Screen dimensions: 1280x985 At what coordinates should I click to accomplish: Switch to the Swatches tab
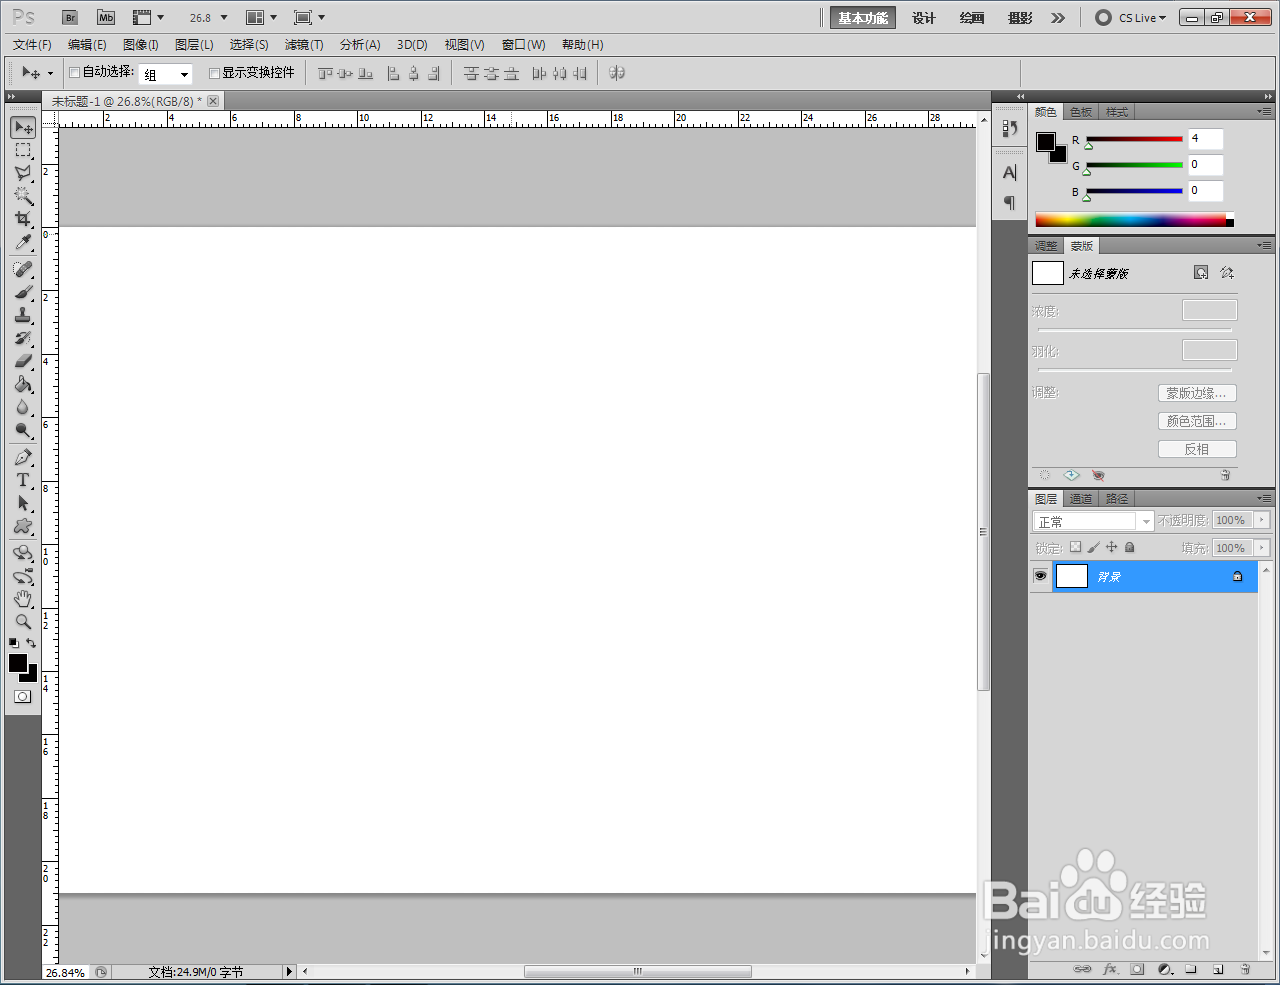coord(1081,112)
